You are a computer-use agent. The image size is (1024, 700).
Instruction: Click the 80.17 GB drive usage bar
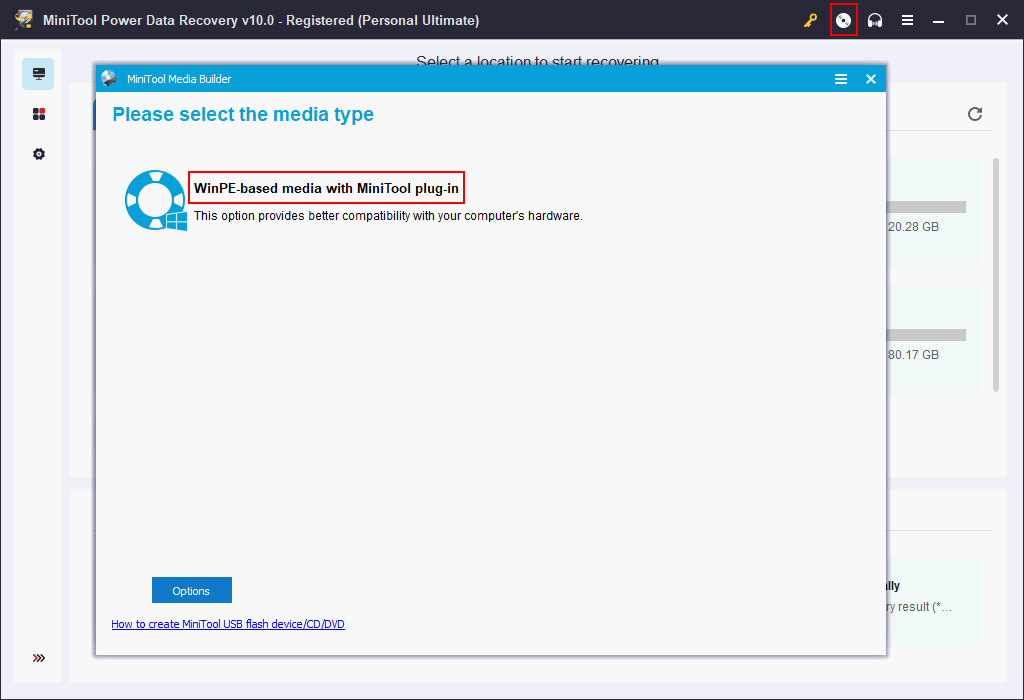pos(926,335)
